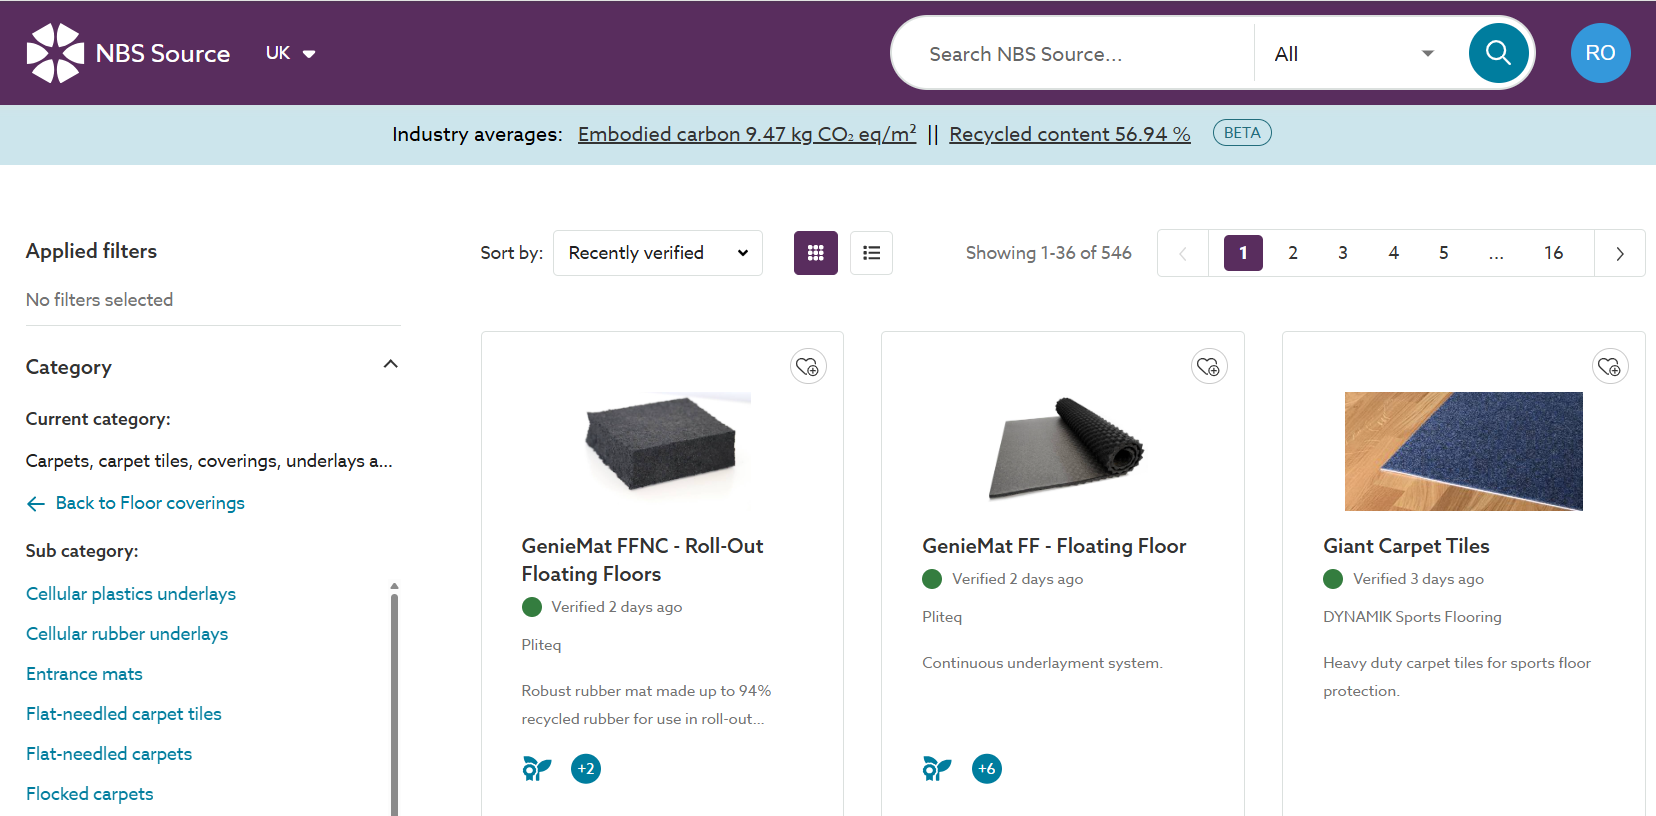Viewport: 1656px width, 816px height.
Task: Click DYNAMIK Sports Flooring manufacturer name
Action: click(x=1412, y=617)
